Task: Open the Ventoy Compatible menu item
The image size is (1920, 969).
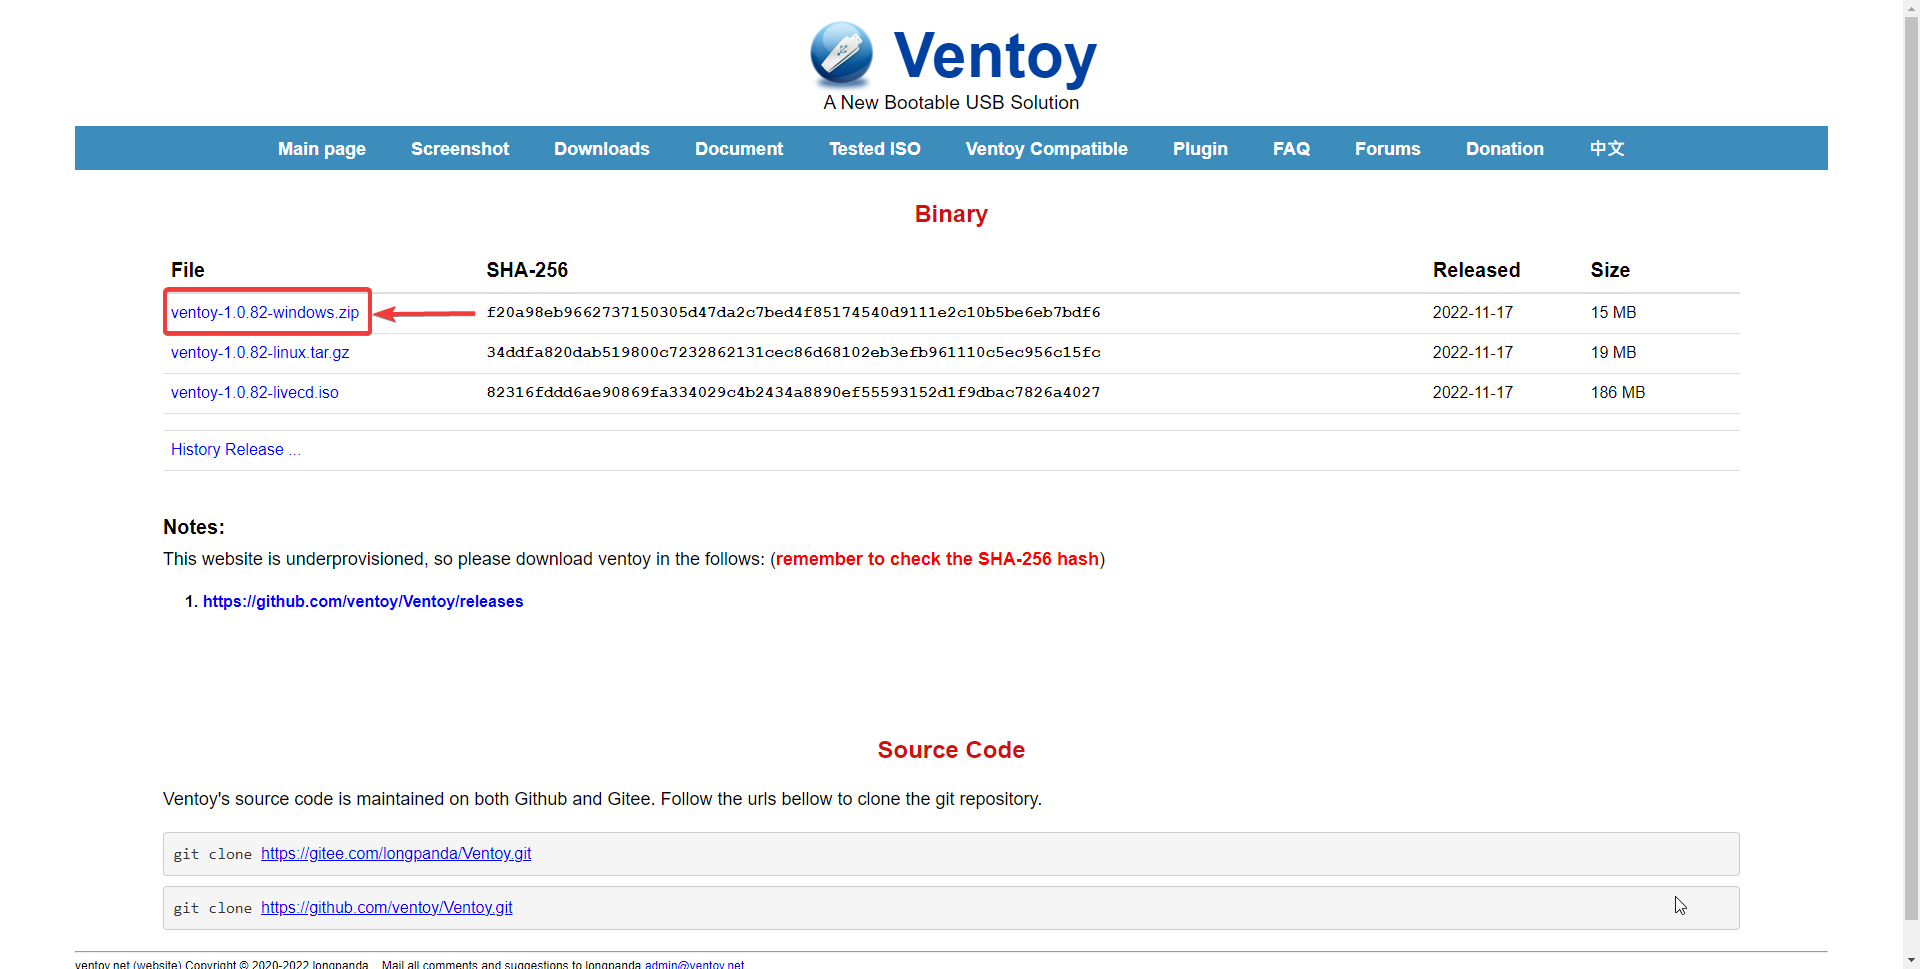Action: point(1047,149)
